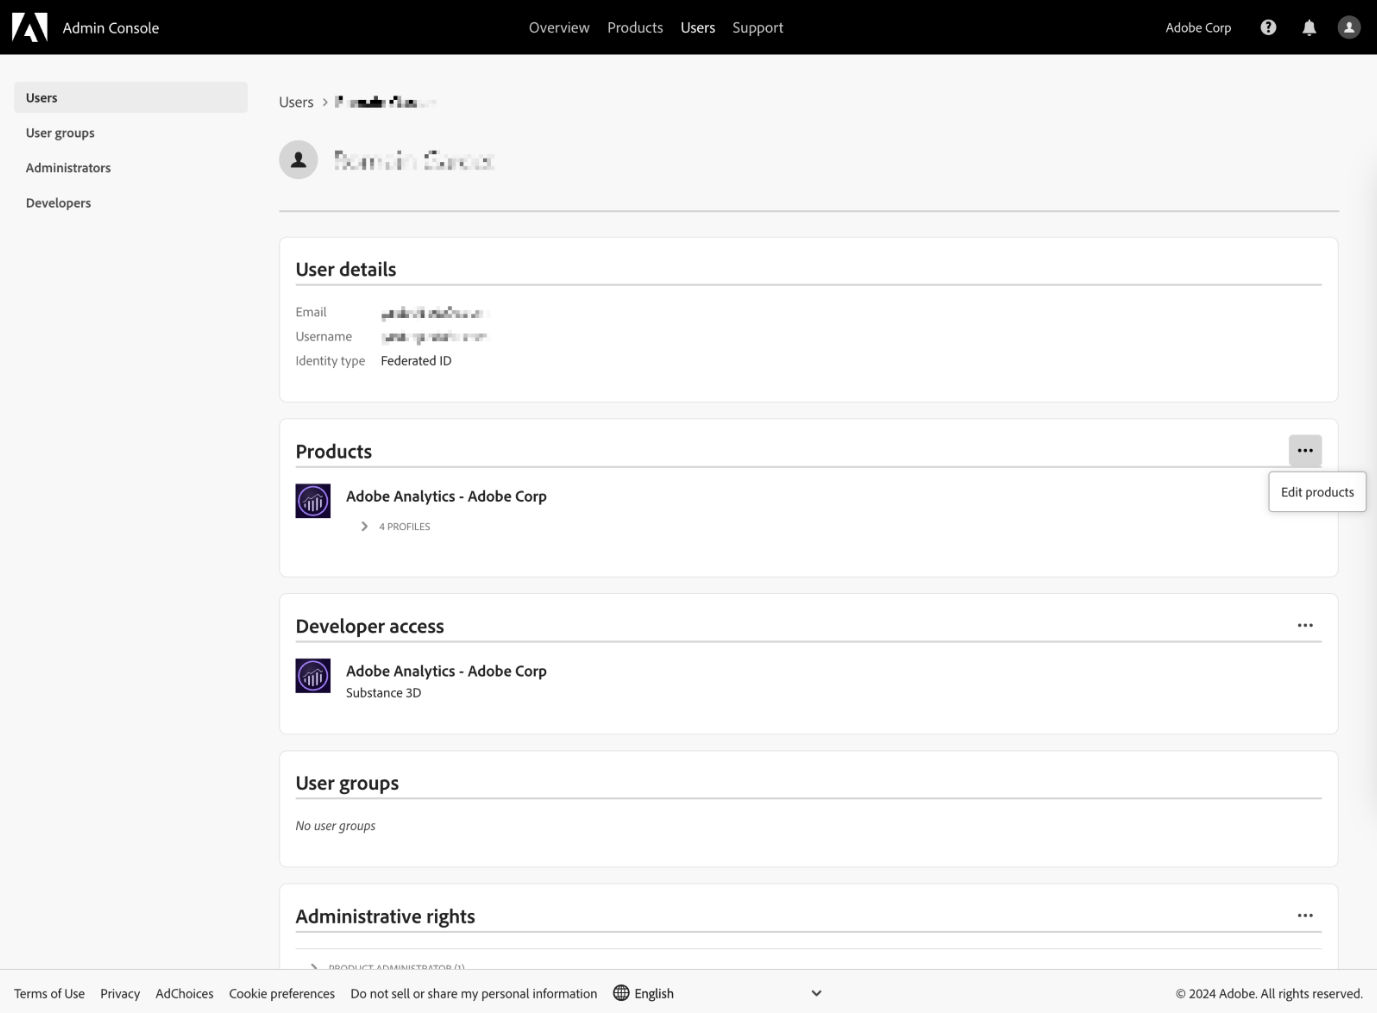The width and height of the screenshot is (1377, 1013).
Task: Click Adobe Analytics - Adobe Corp under Developer access
Action: (446, 671)
